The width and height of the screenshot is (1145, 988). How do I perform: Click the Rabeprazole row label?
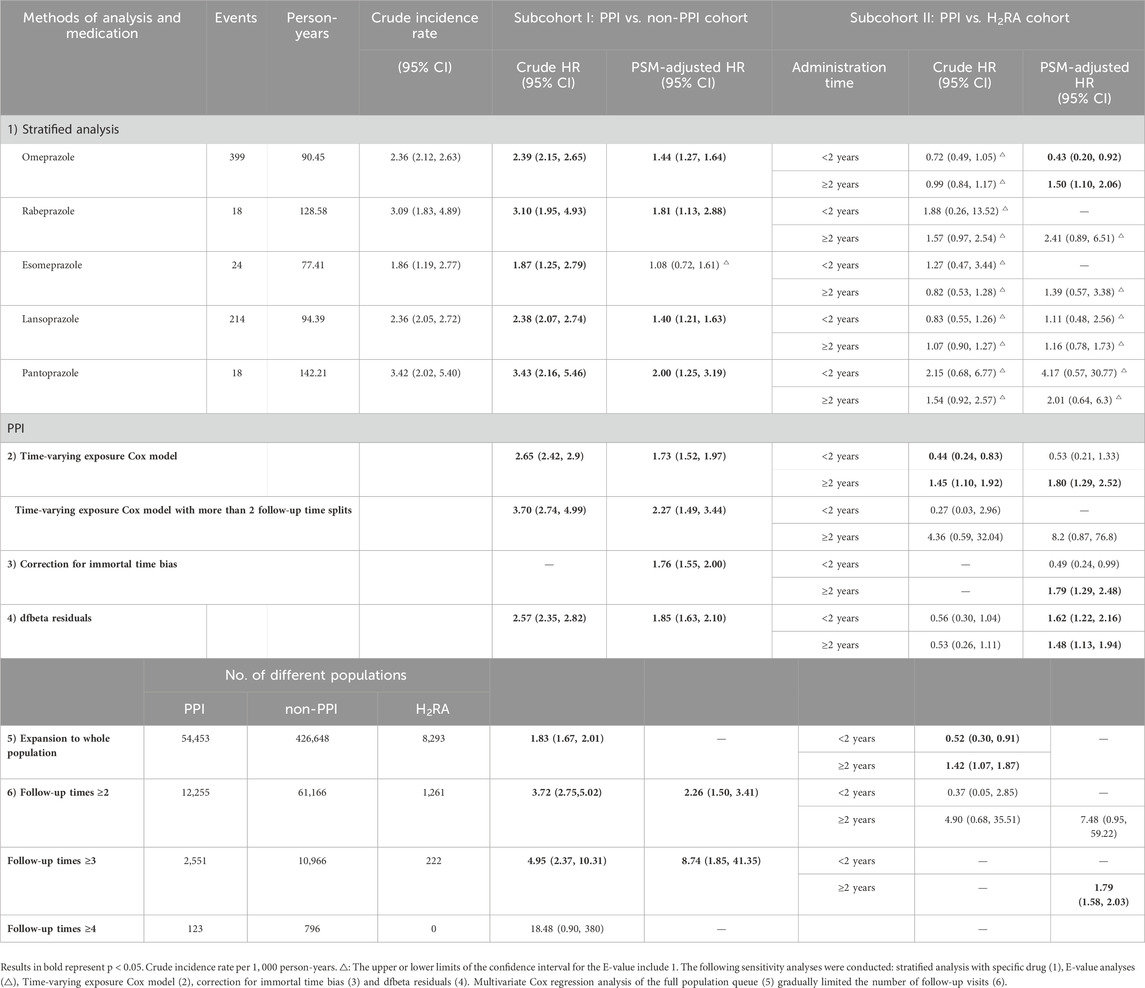click(x=57, y=210)
